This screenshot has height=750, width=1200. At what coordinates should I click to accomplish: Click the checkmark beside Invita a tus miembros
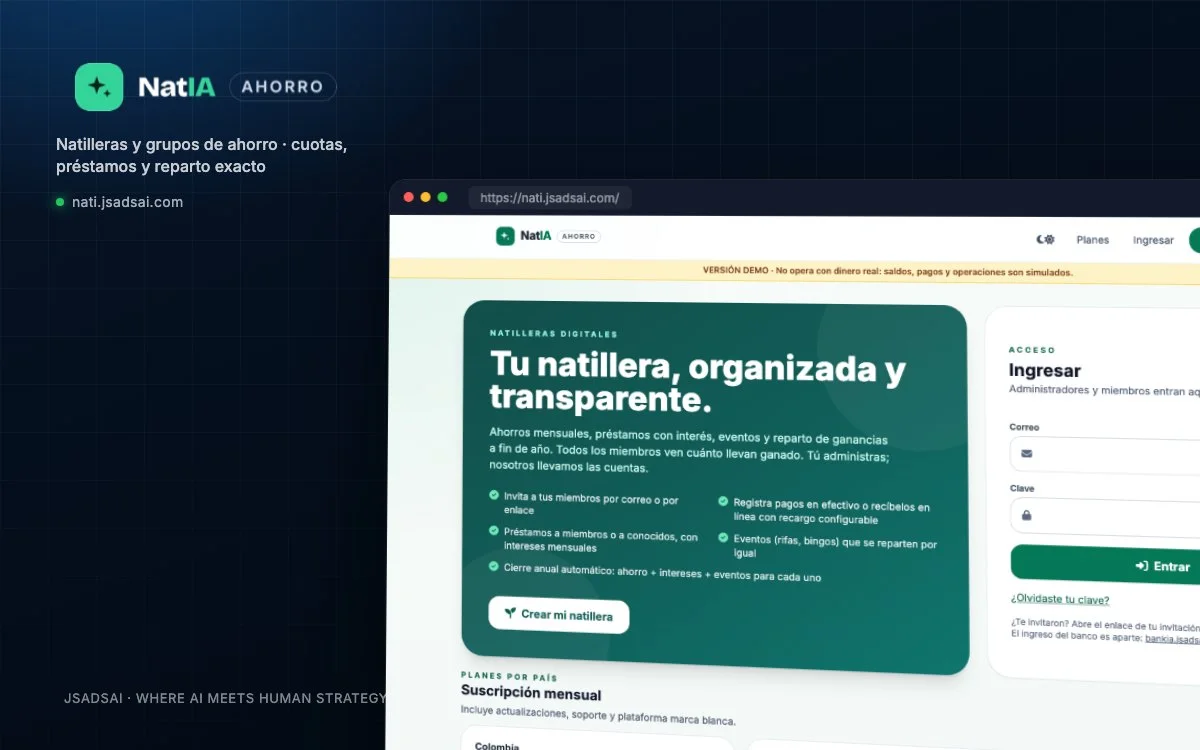tap(494, 495)
